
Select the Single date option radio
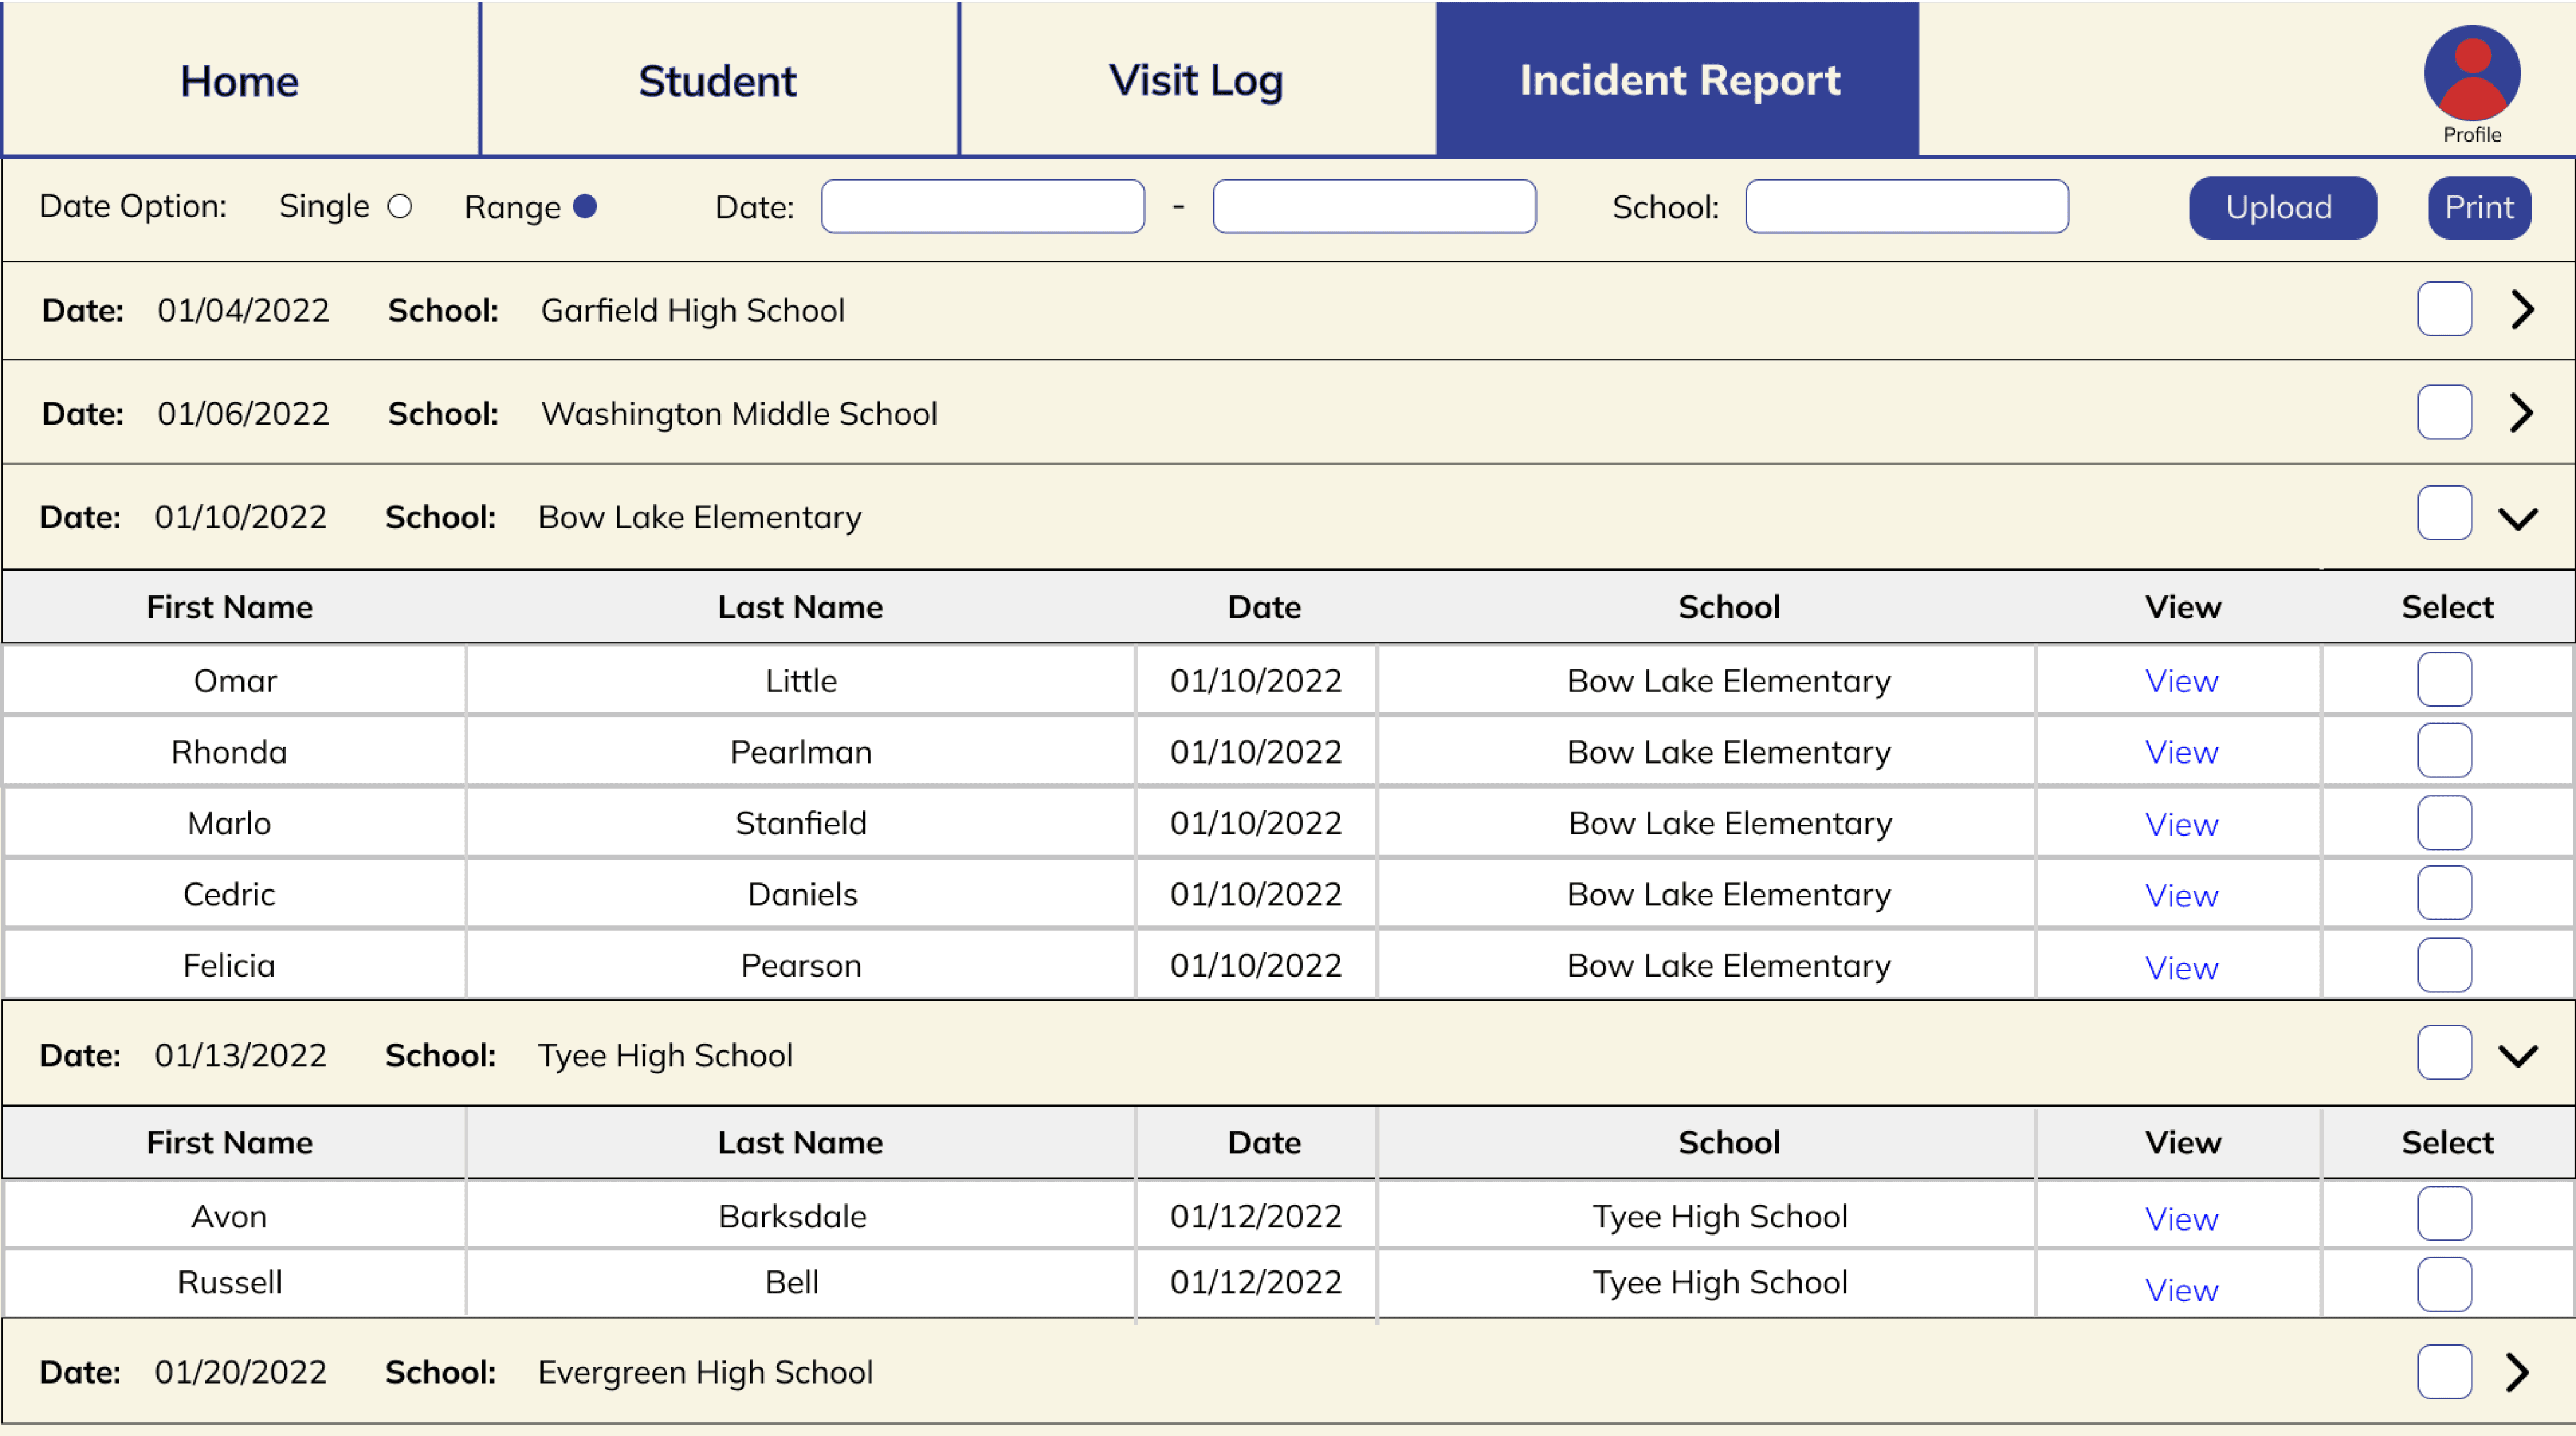click(400, 207)
